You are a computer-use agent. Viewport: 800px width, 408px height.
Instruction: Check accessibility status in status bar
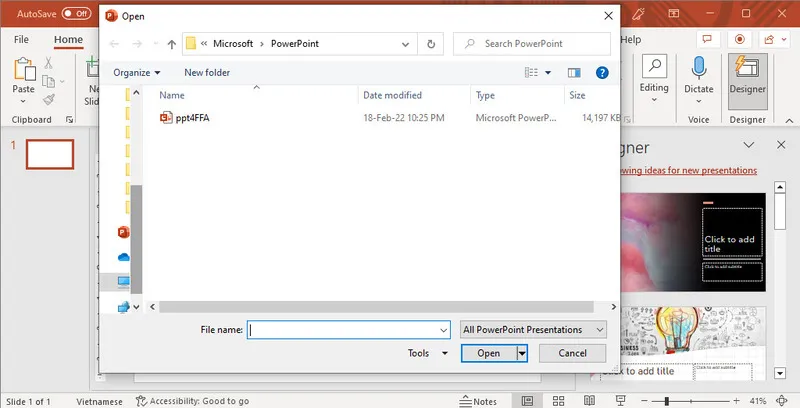(x=192, y=401)
